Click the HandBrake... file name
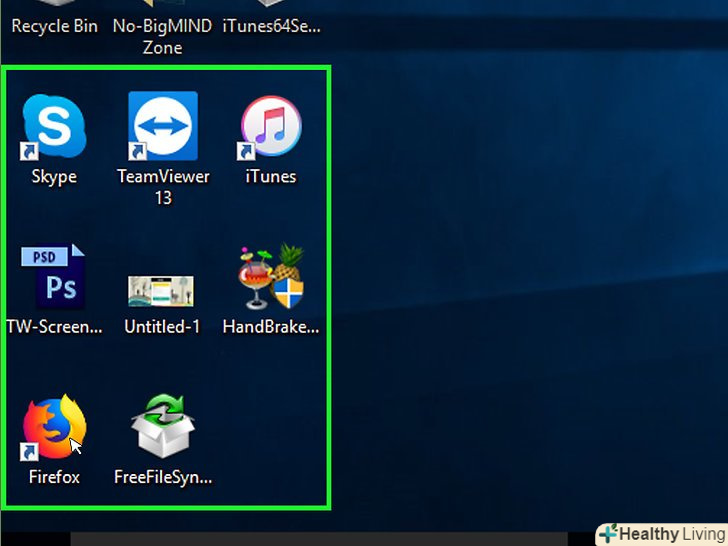This screenshot has width=728, height=546. tap(271, 327)
